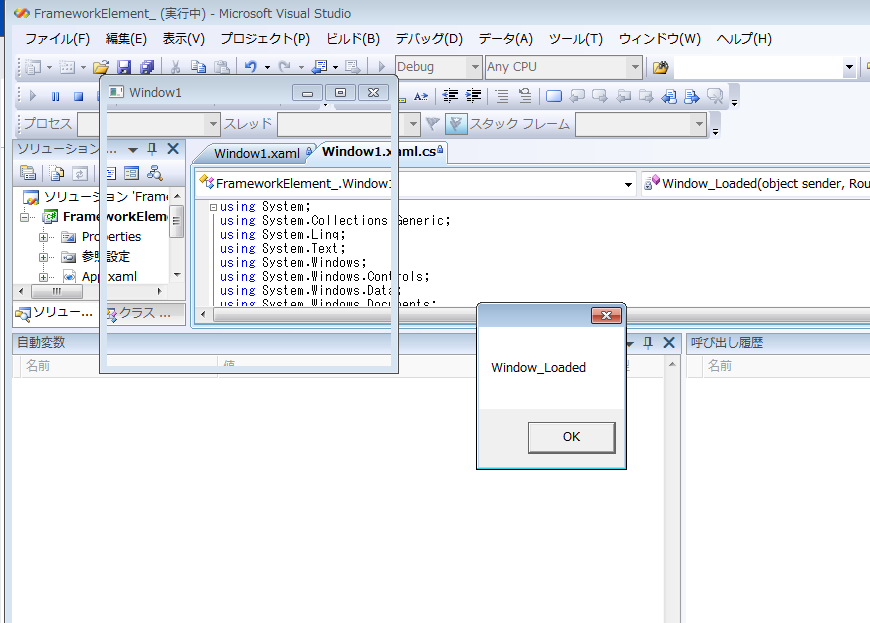The width and height of the screenshot is (870, 623).
Task: Open the Any CPU platform dropdown
Action: 635,67
